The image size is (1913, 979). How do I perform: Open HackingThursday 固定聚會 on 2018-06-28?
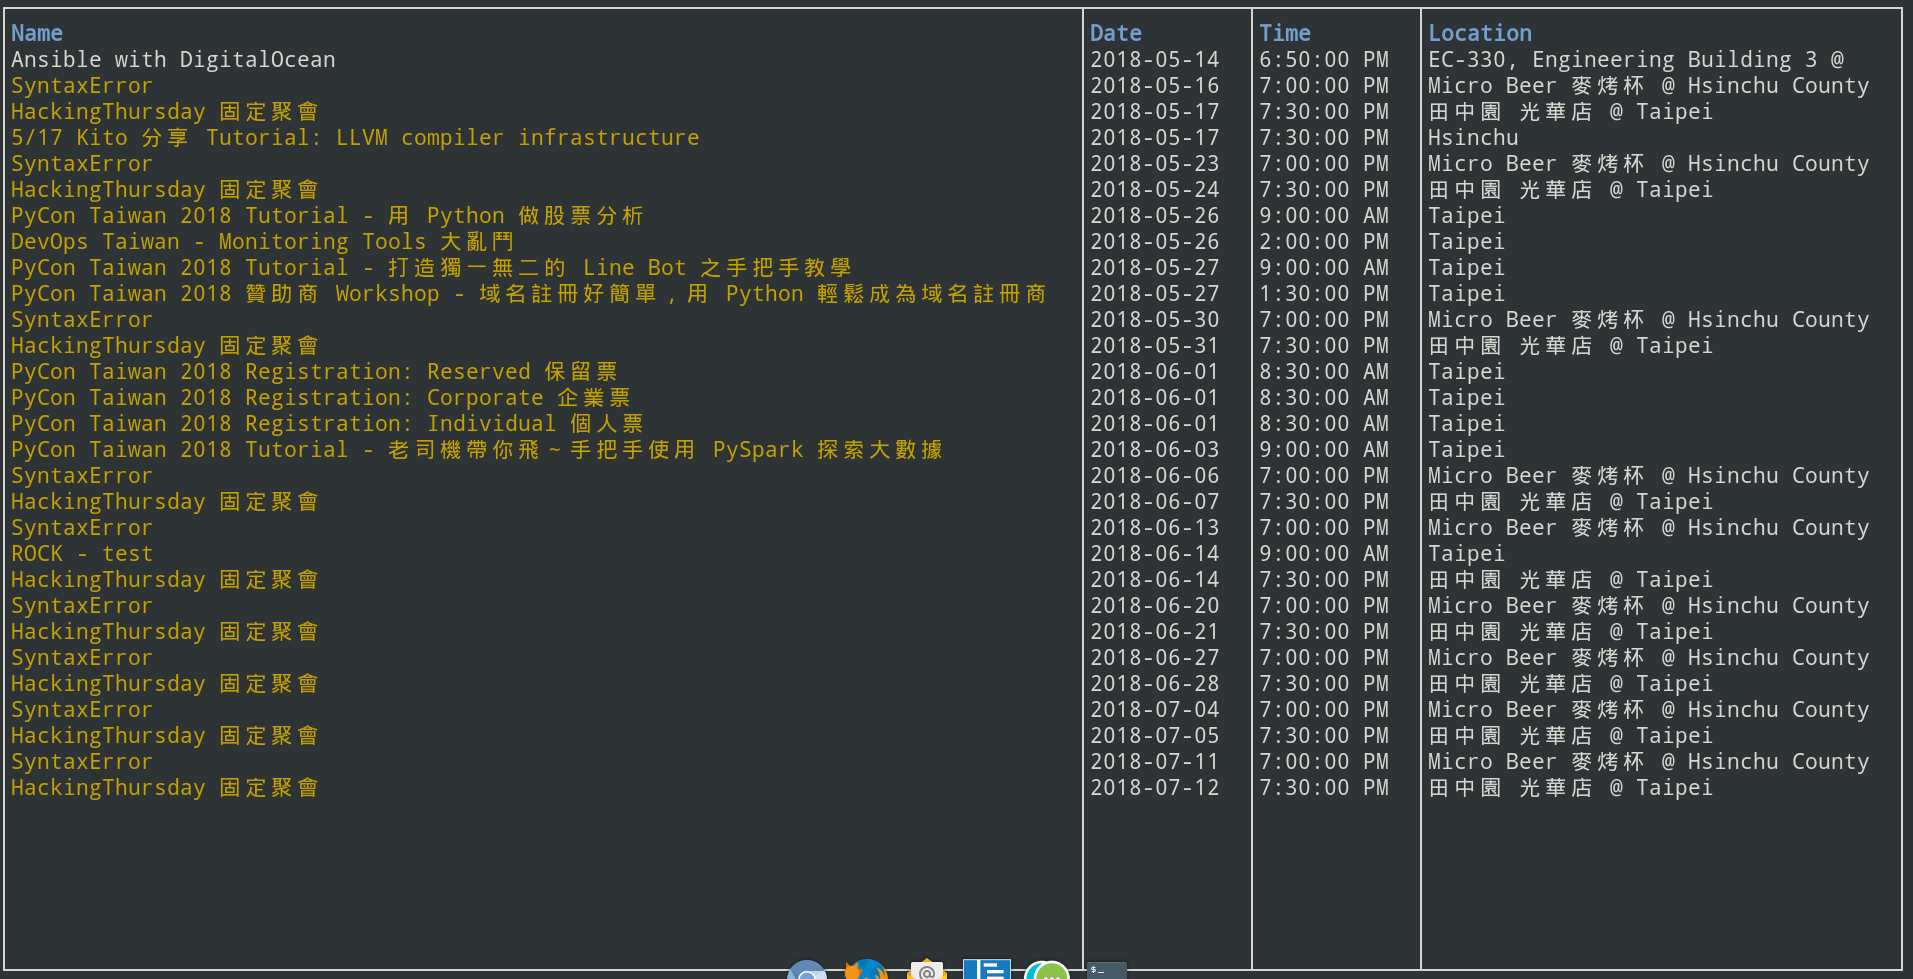point(164,684)
